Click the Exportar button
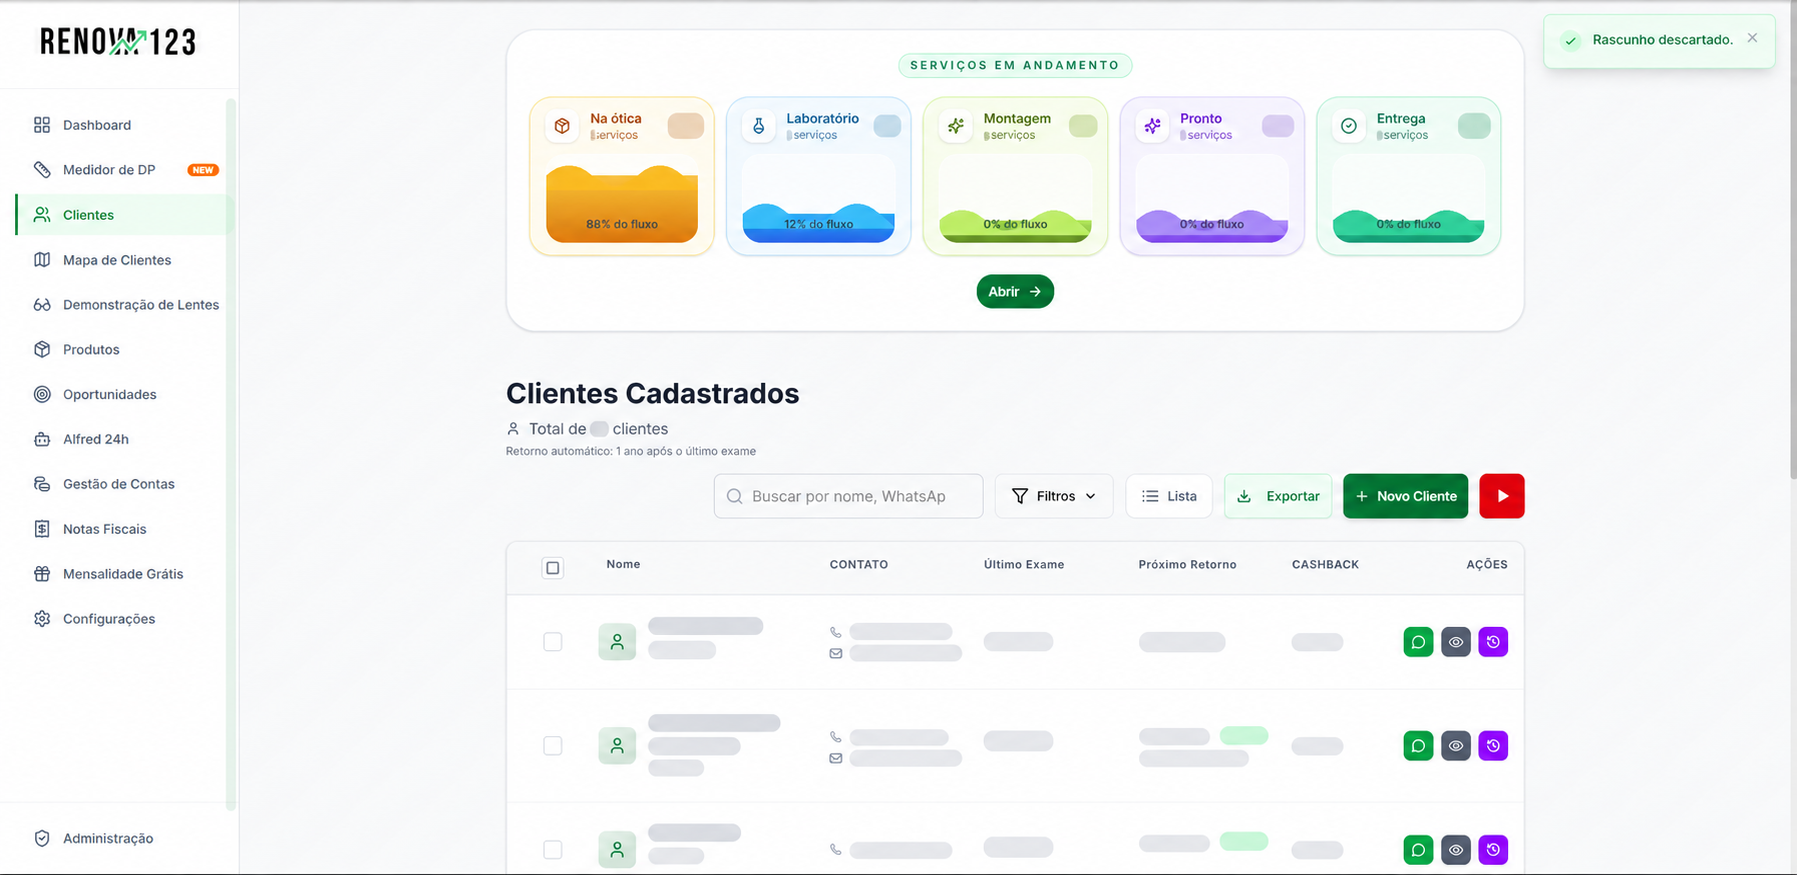Screen dimensions: 1797x875 (1278, 496)
